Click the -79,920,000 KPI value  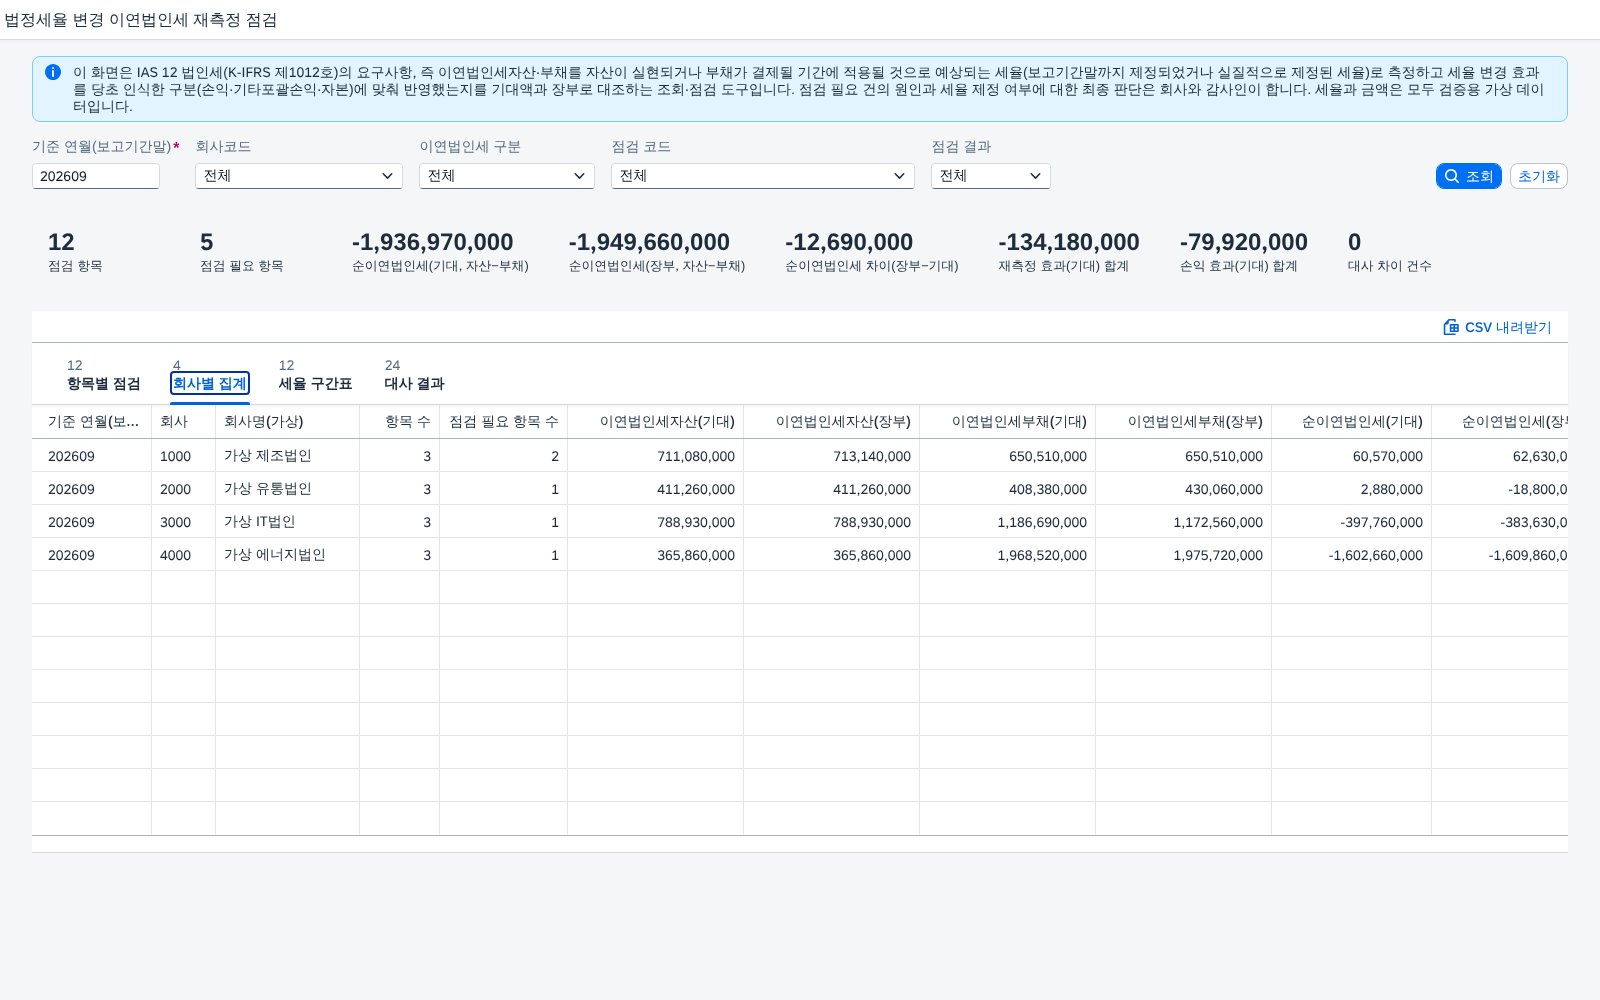click(x=1244, y=242)
